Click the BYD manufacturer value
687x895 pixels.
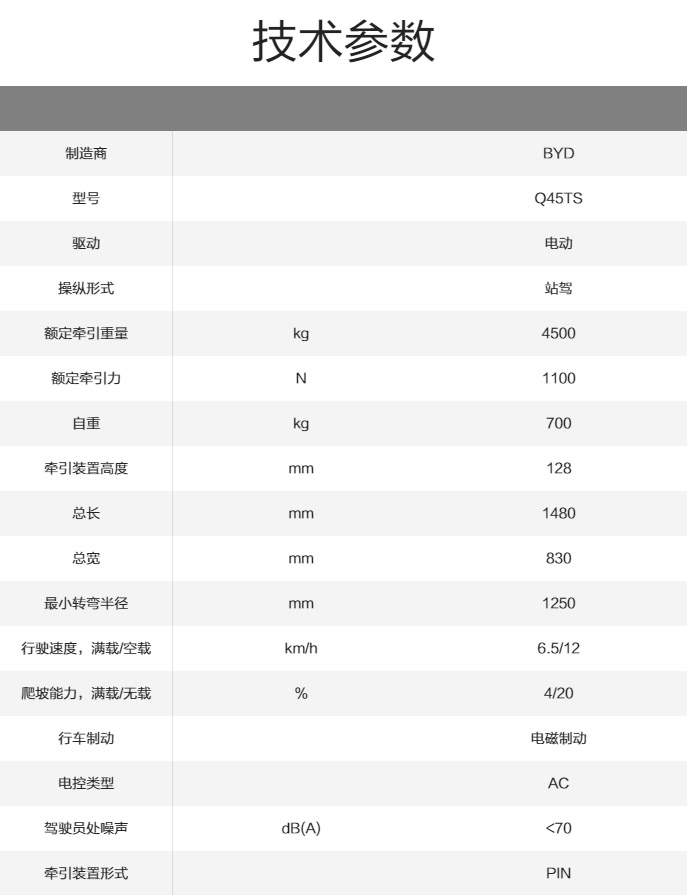pos(558,154)
